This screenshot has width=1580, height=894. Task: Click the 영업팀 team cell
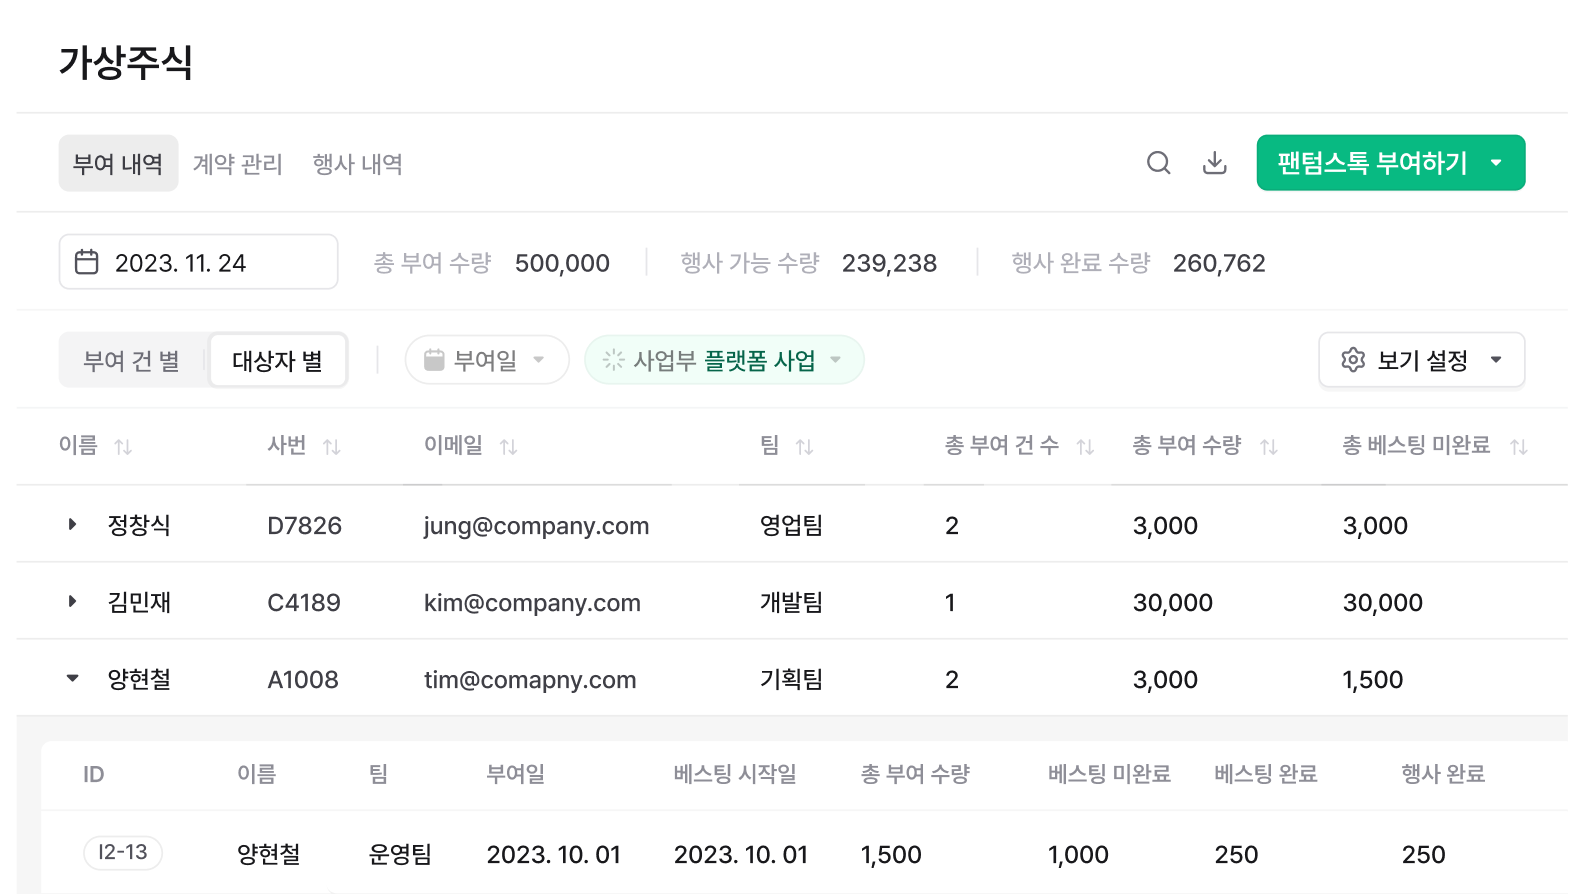[x=791, y=525]
